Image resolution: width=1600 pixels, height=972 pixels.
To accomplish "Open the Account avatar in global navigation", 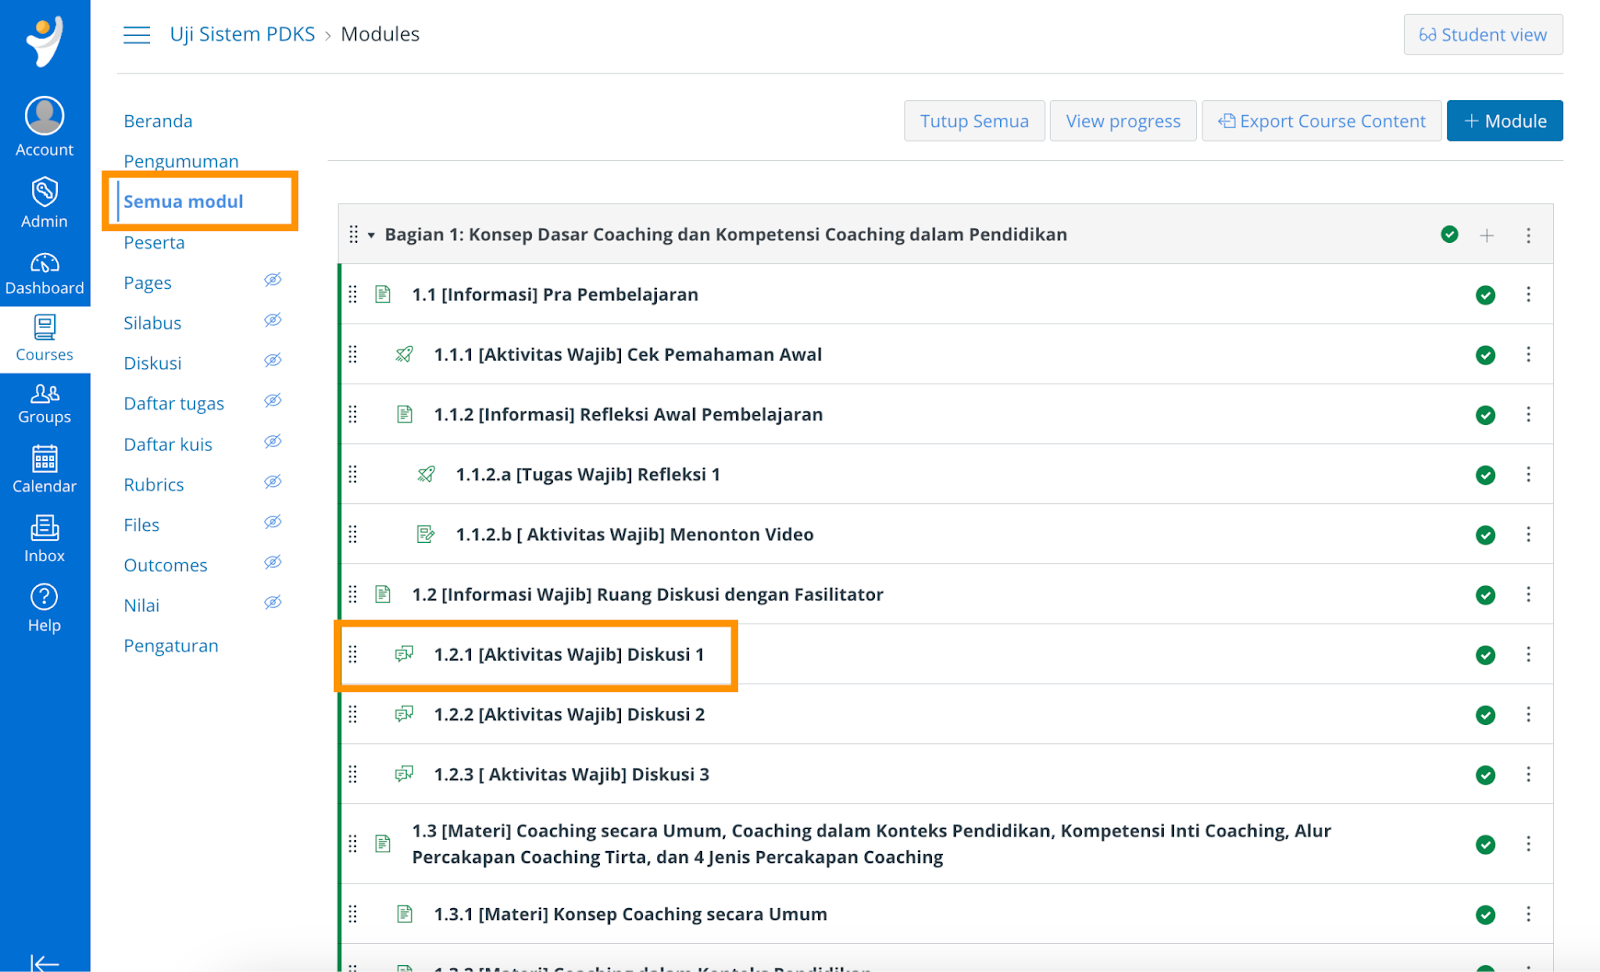I will click(x=44, y=116).
